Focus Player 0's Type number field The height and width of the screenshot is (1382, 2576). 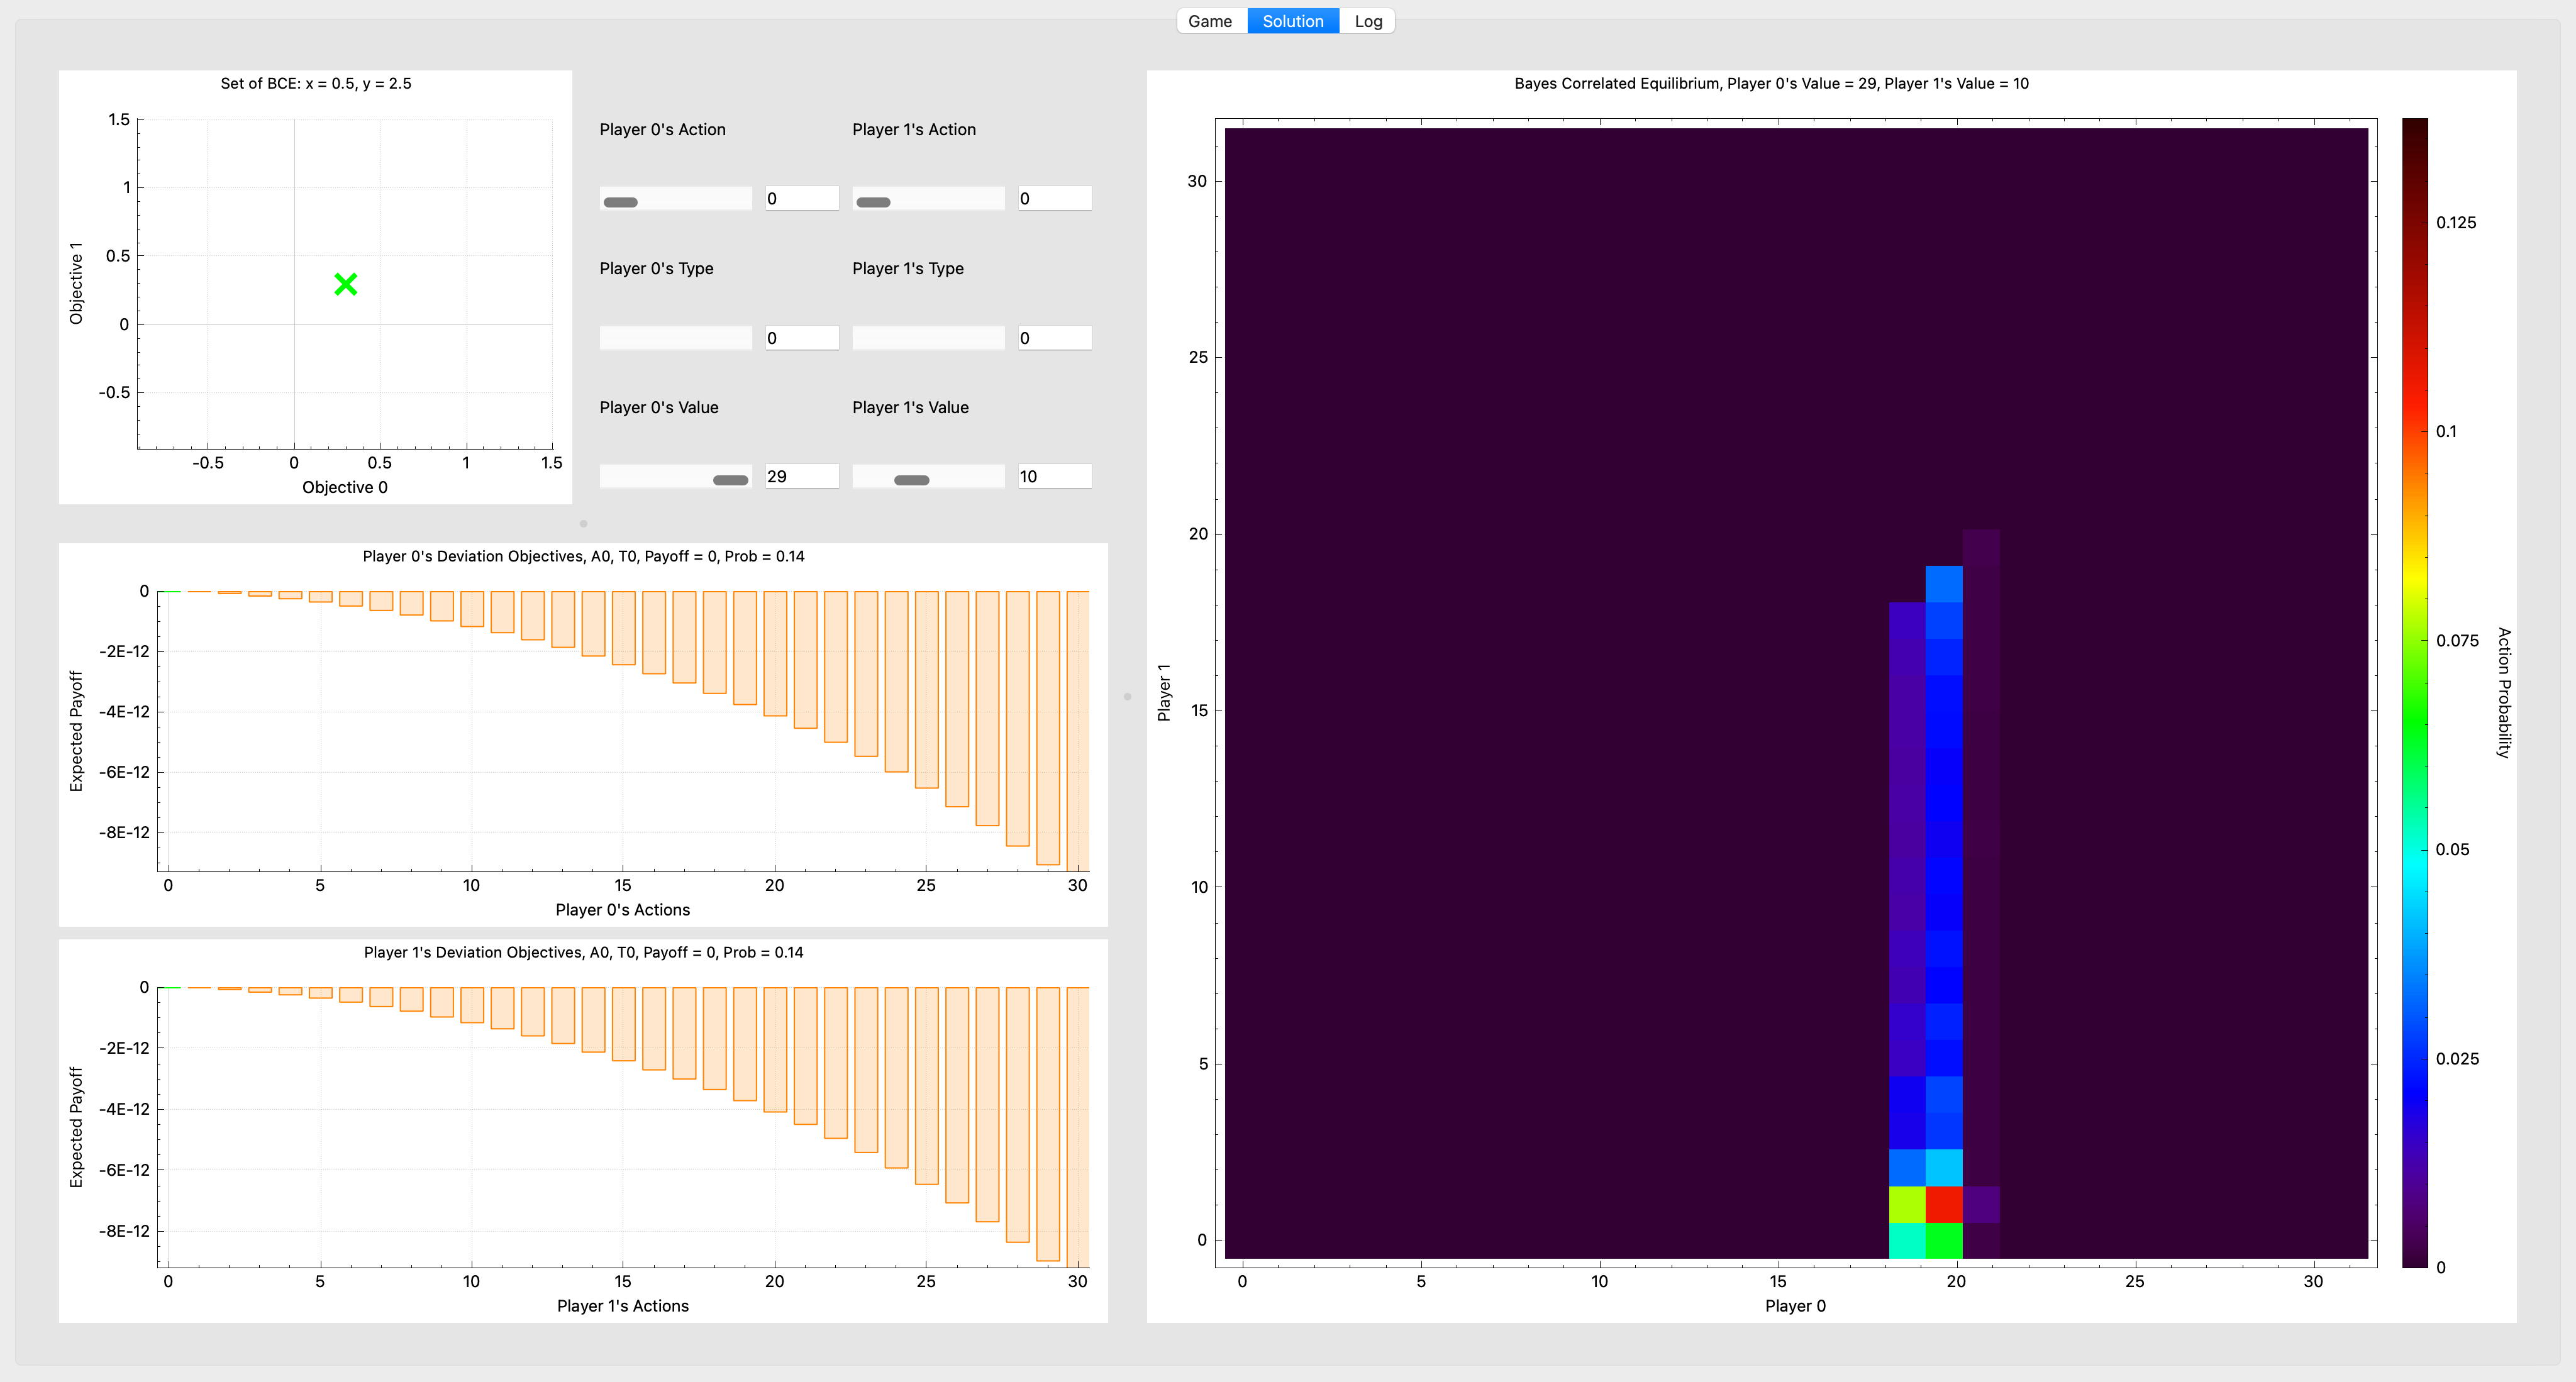[801, 338]
